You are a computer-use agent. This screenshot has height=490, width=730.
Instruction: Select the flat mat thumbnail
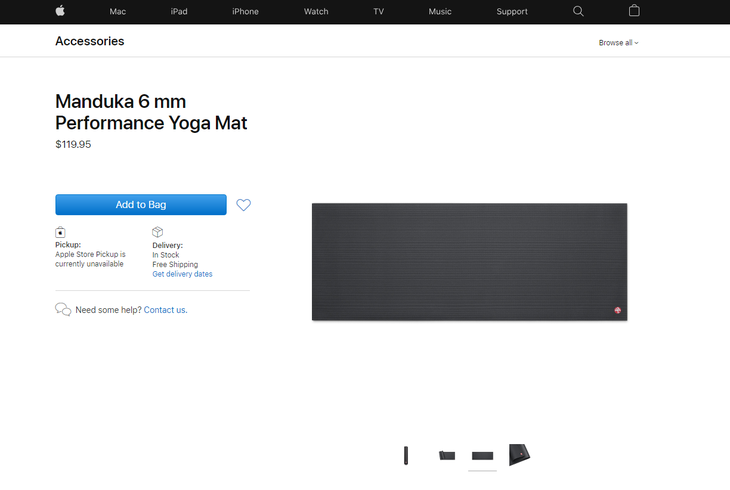click(x=482, y=456)
